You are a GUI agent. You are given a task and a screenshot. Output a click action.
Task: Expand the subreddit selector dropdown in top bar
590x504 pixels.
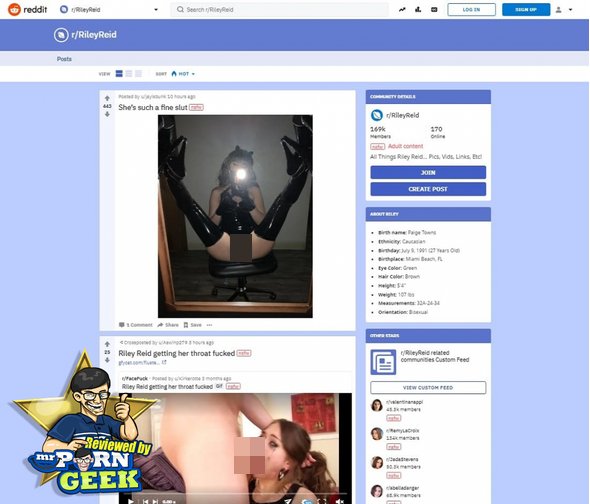tap(156, 9)
